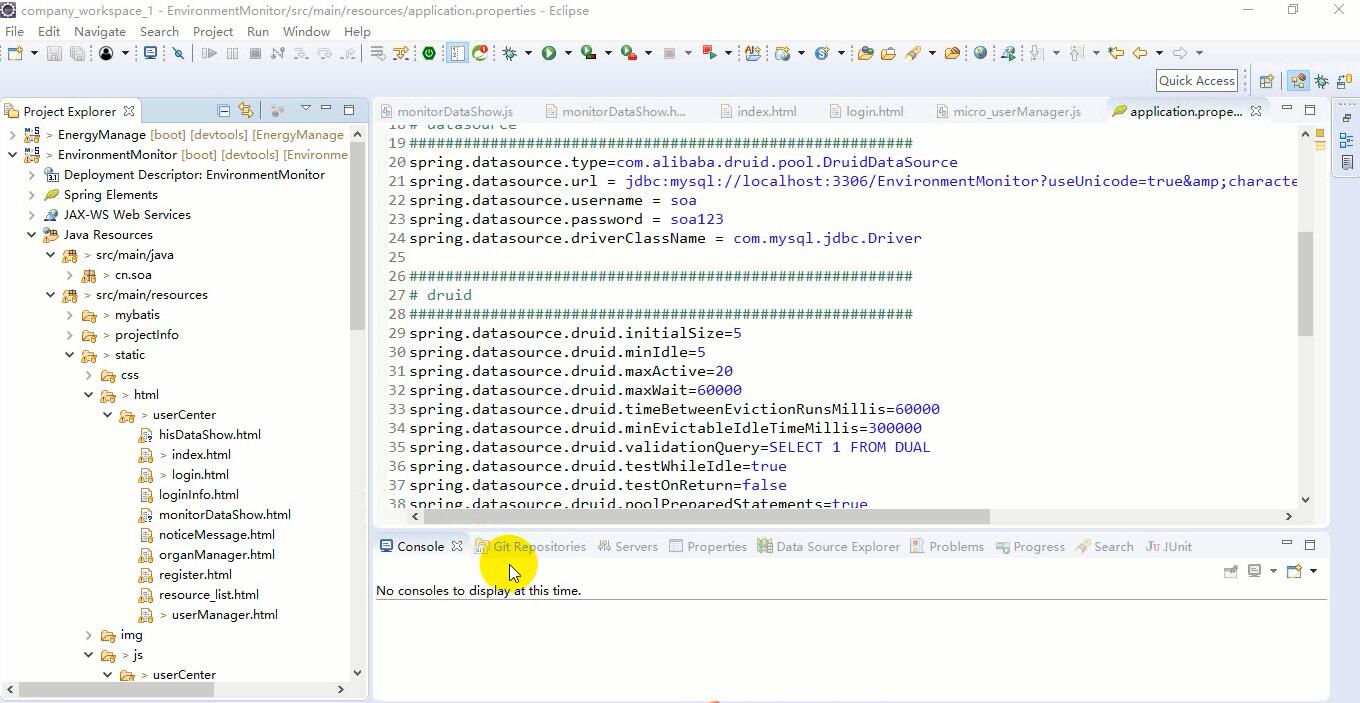Click the Open Web Browser globe icon
Image resolution: width=1360 pixels, height=703 pixels.
[980, 53]
